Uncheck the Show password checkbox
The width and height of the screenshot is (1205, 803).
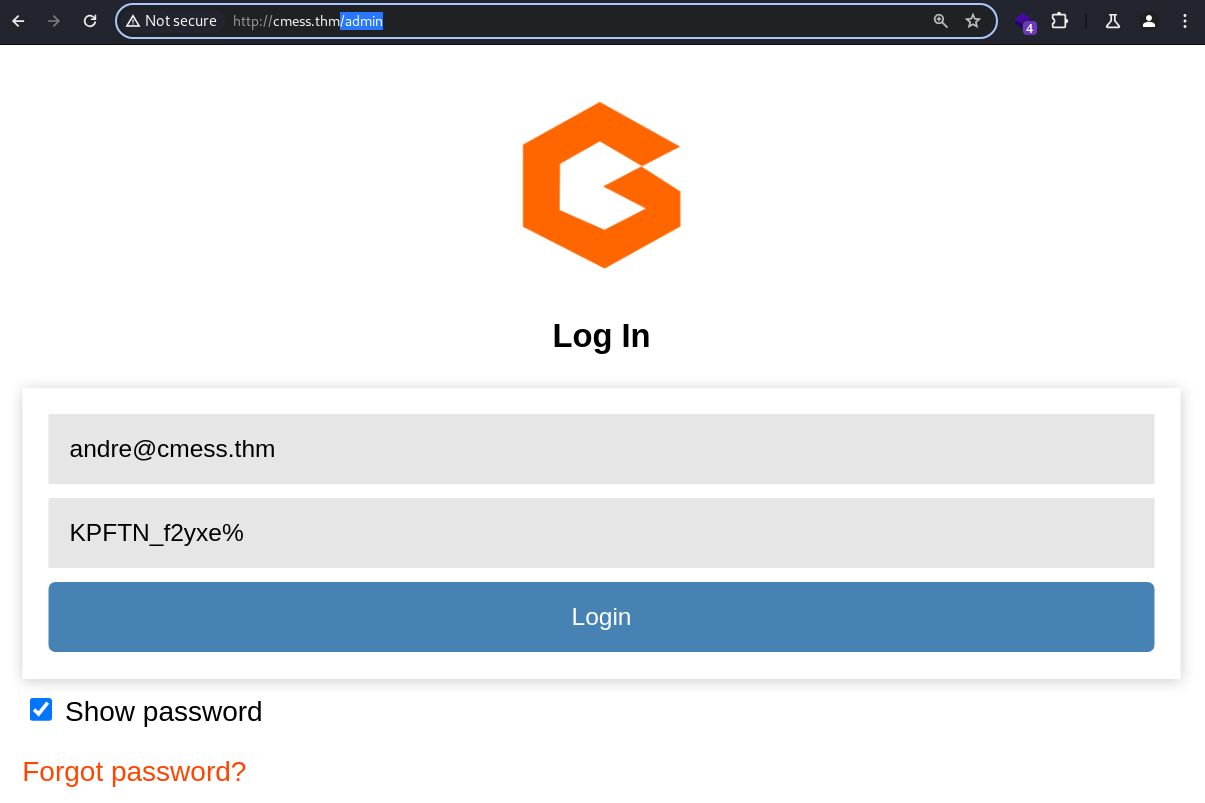41,710
